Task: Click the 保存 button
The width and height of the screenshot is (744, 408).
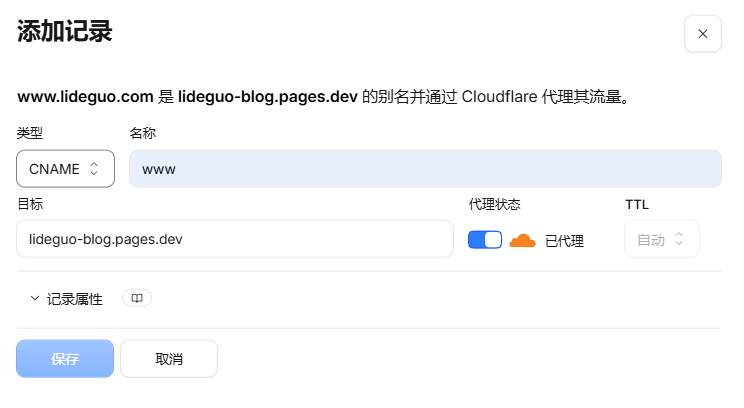Action: [x=65, y=359]
